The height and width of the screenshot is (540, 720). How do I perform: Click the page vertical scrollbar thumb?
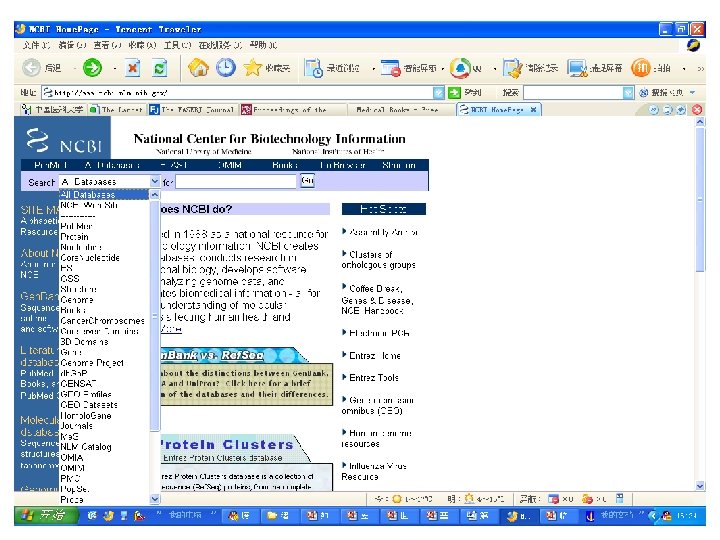(x=700, y=200)
